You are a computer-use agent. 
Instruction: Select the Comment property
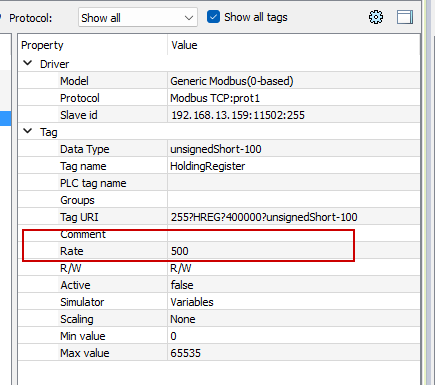coord(83,234)
